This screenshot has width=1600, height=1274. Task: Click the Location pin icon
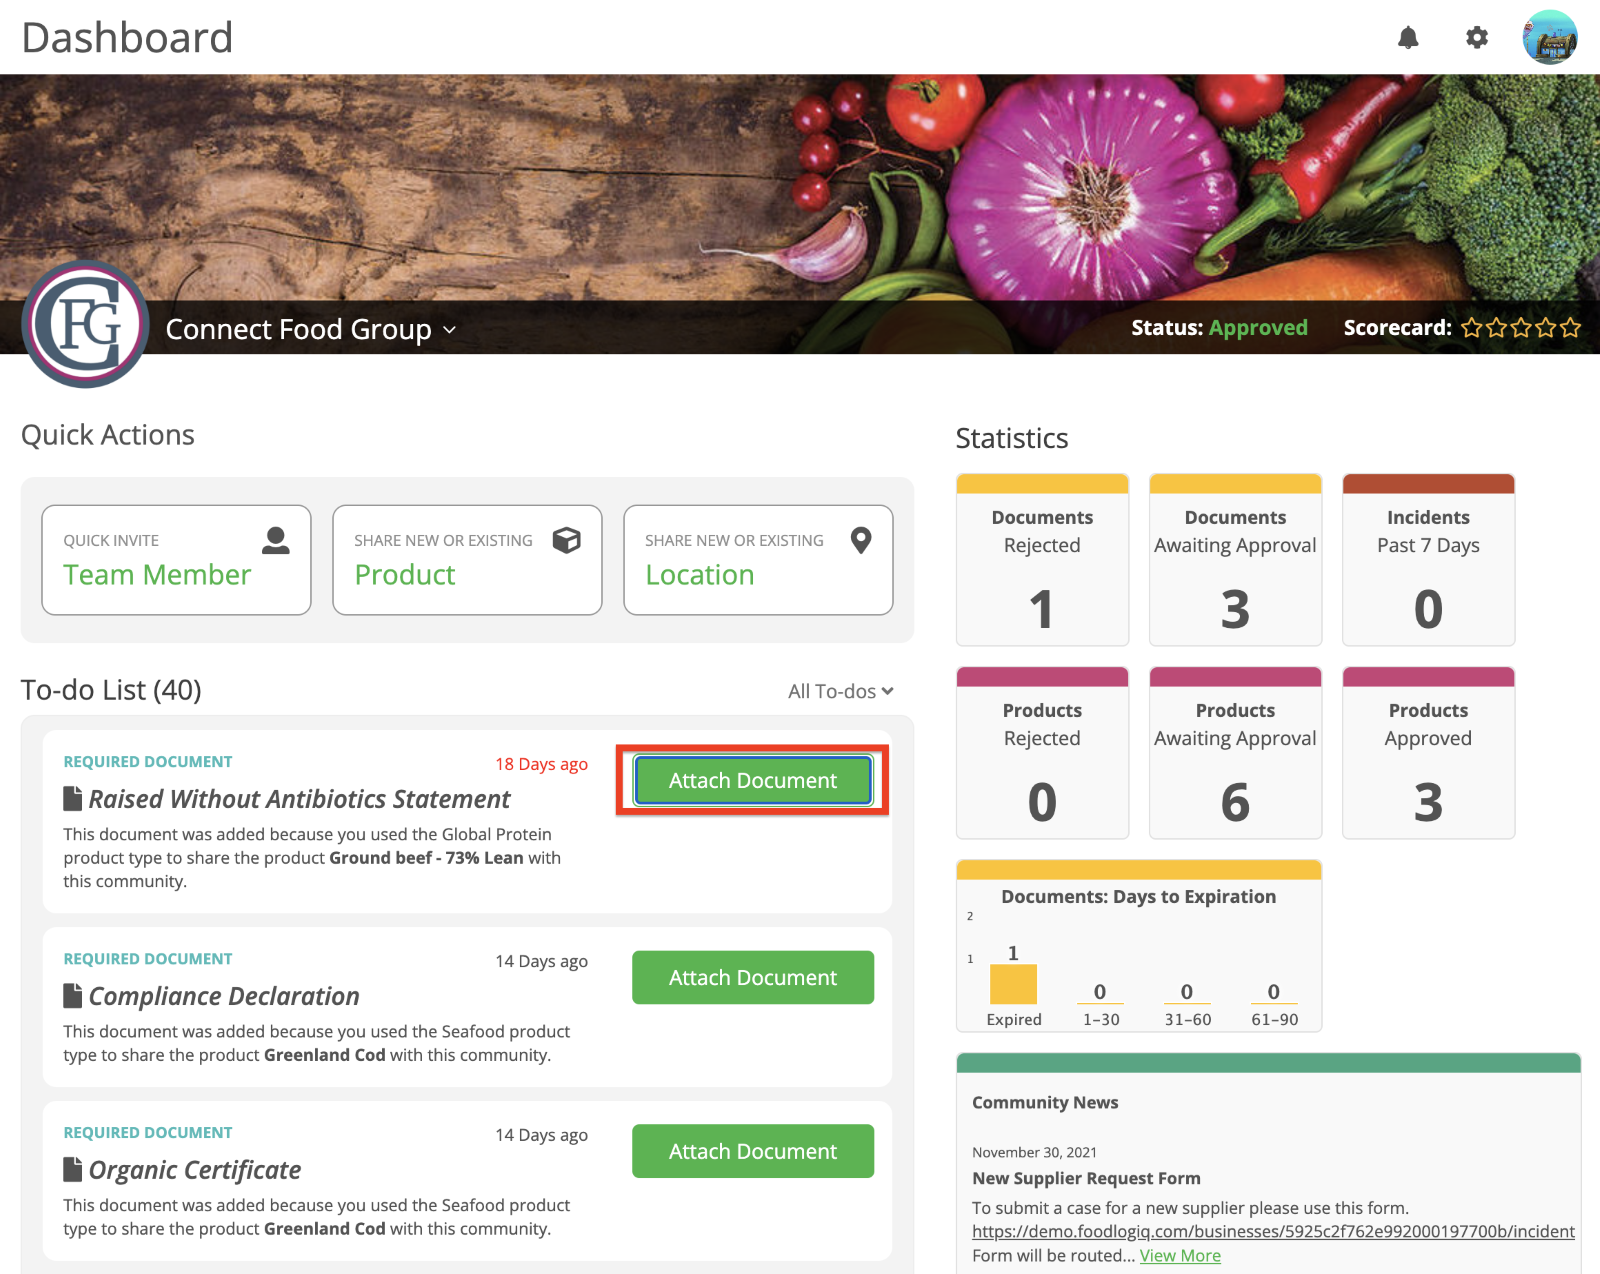861,541
